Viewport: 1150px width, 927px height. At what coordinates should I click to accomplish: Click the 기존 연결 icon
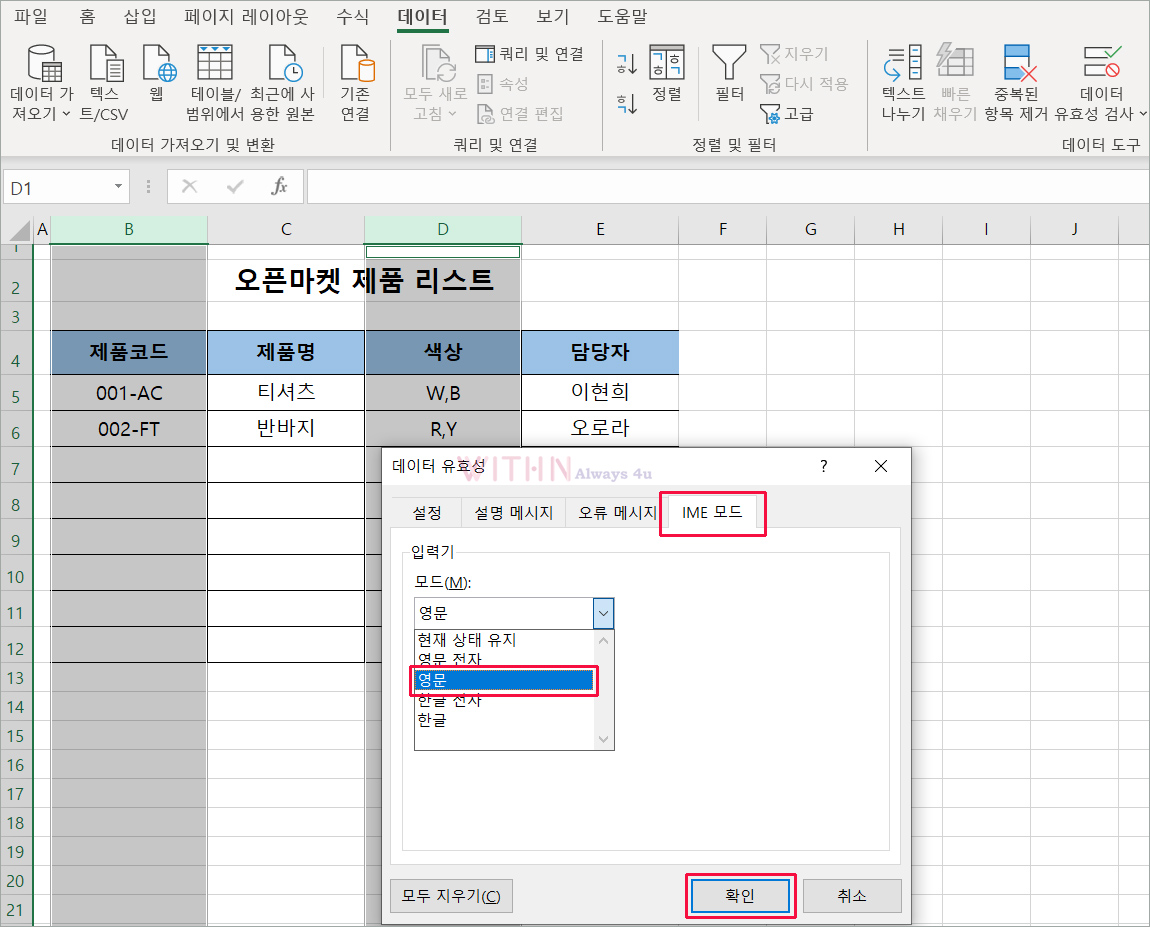356,63
